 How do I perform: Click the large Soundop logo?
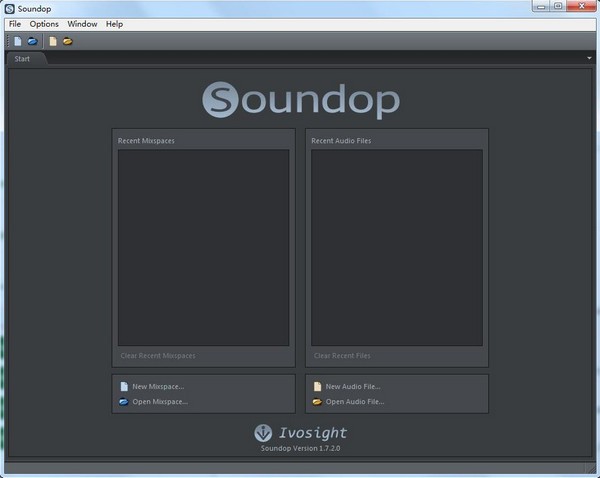click(x=300, y=100)
